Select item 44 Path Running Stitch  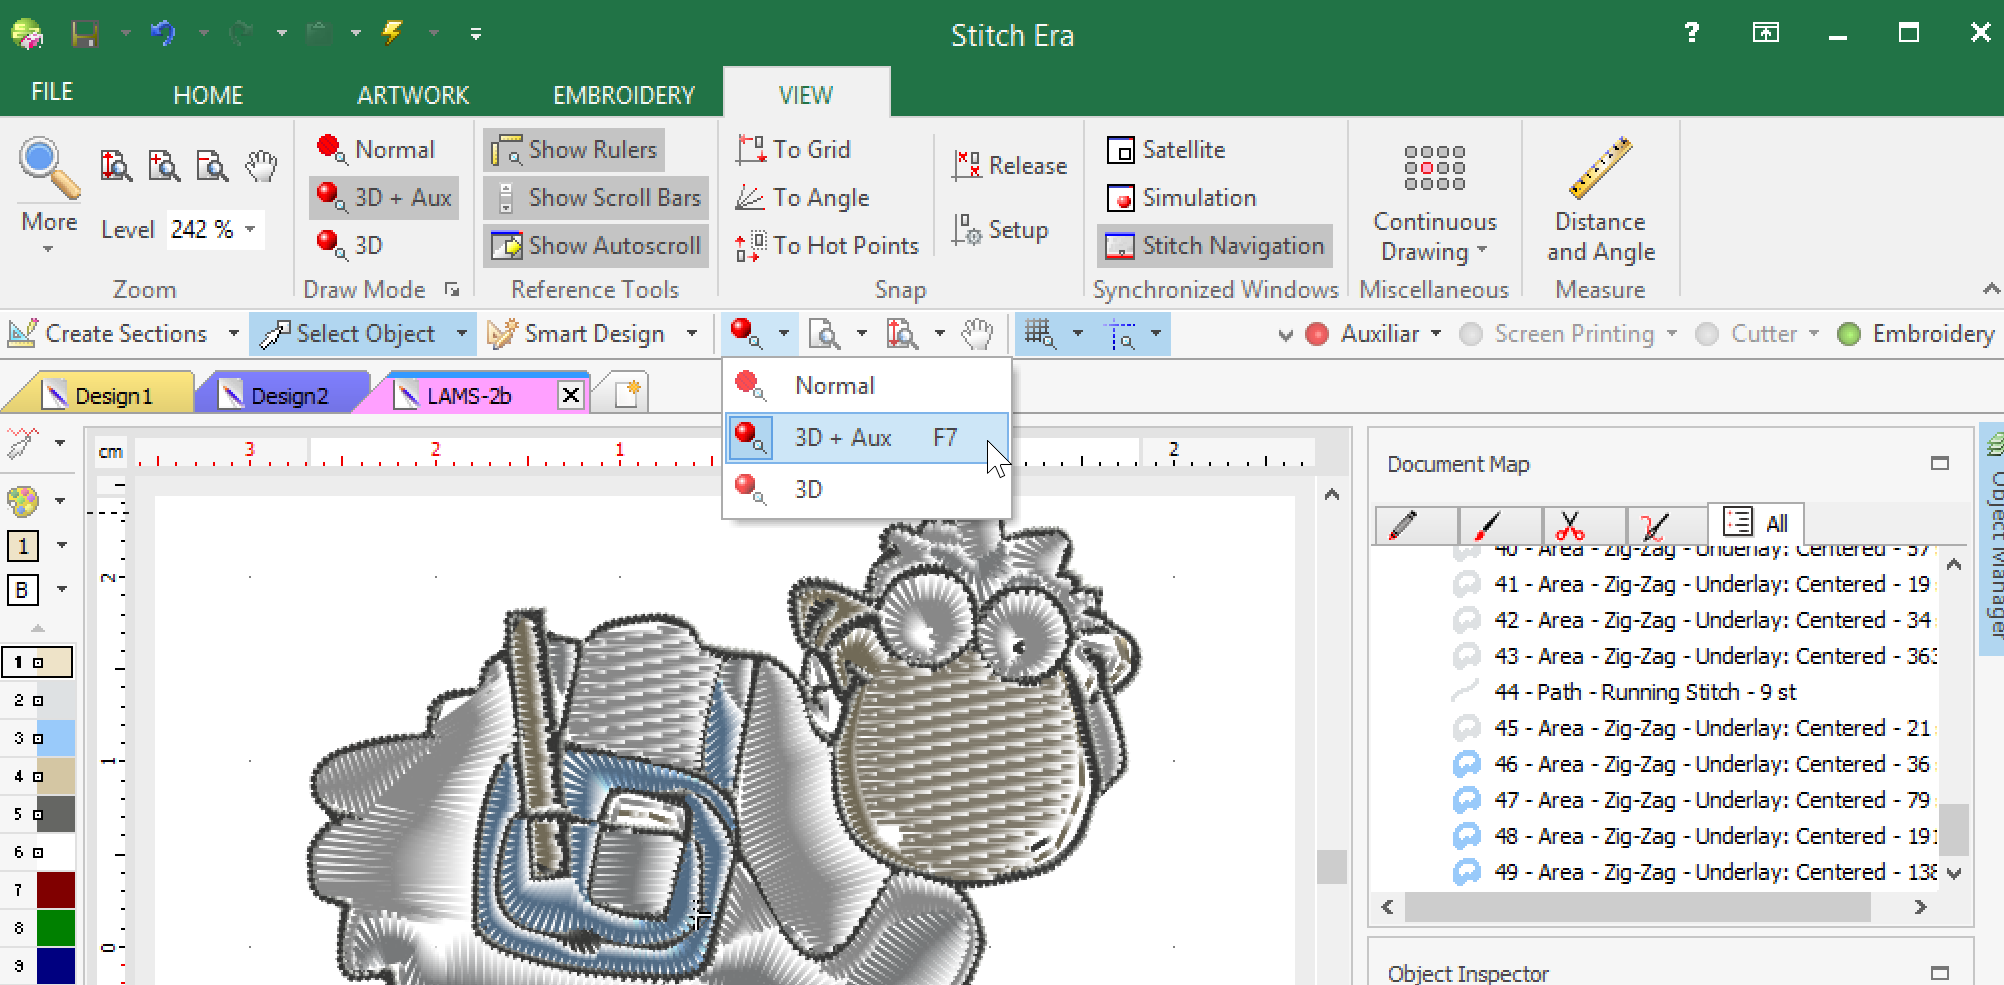1645,692
